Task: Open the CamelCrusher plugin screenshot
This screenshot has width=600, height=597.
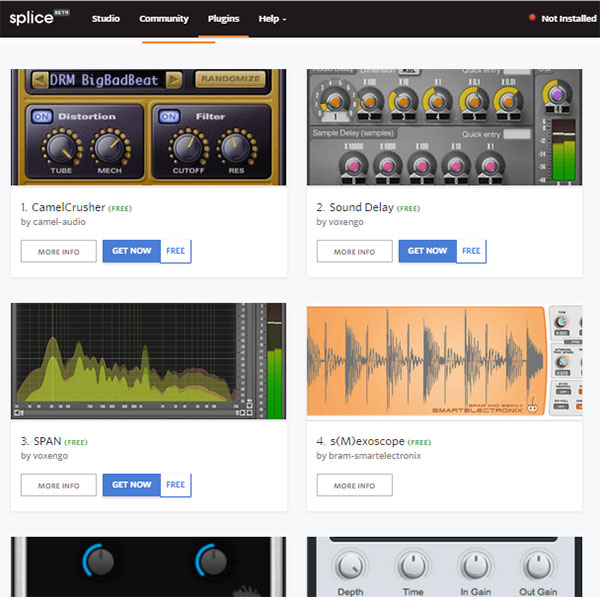Action: [148, 127]
